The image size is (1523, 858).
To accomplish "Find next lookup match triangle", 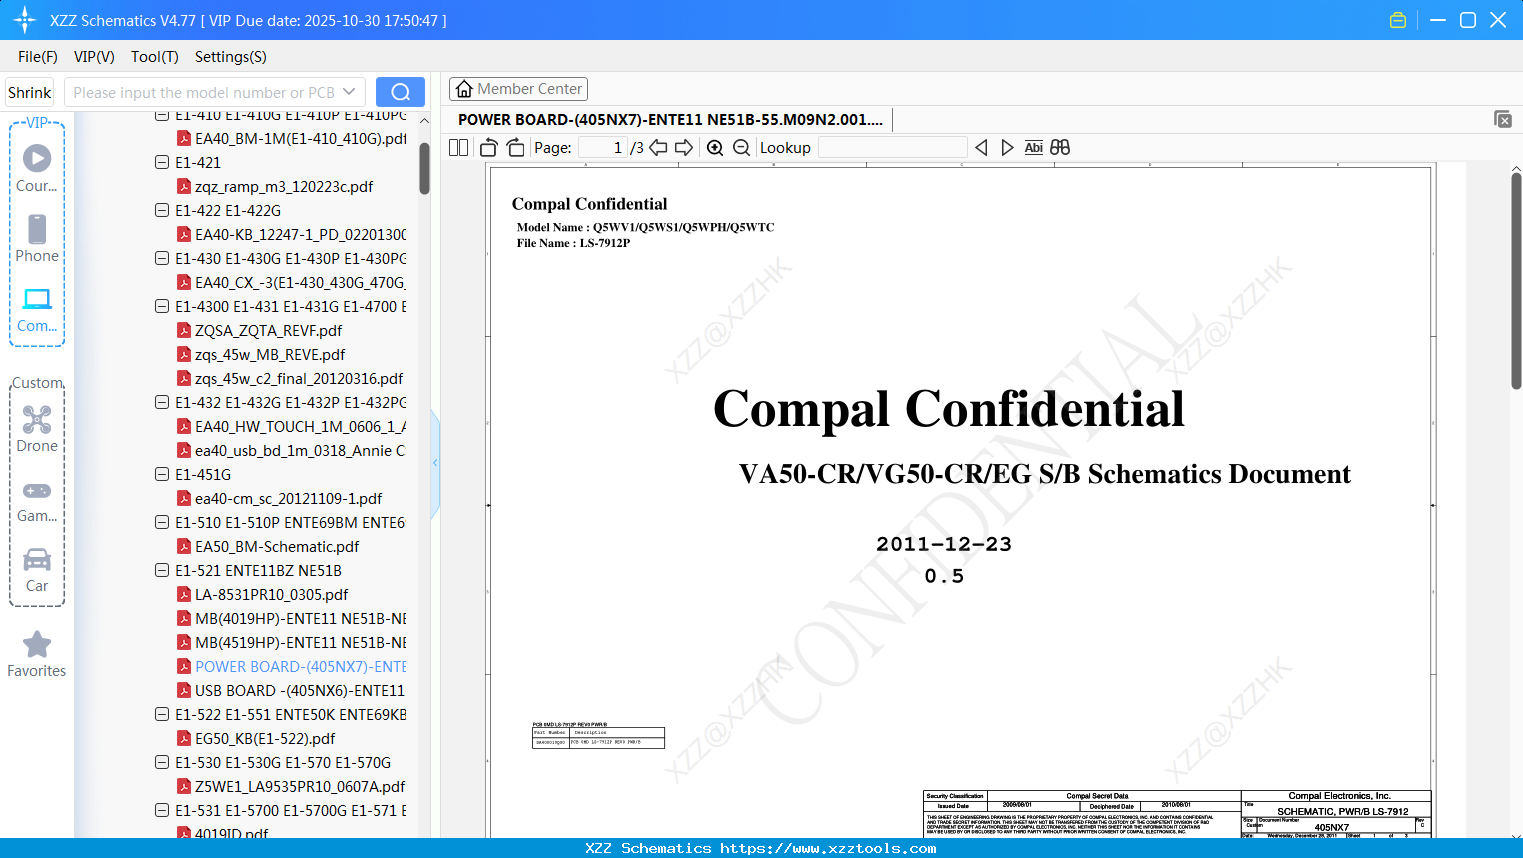I will pos(1007,148).
